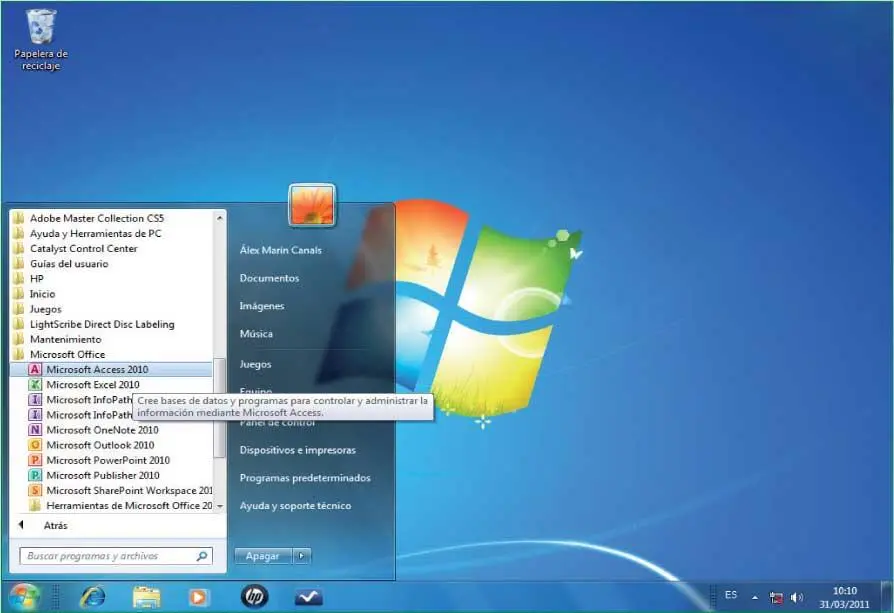894x613 pixels.
Task: Launch Microsoft Access 2010
Action: (111, 369)
